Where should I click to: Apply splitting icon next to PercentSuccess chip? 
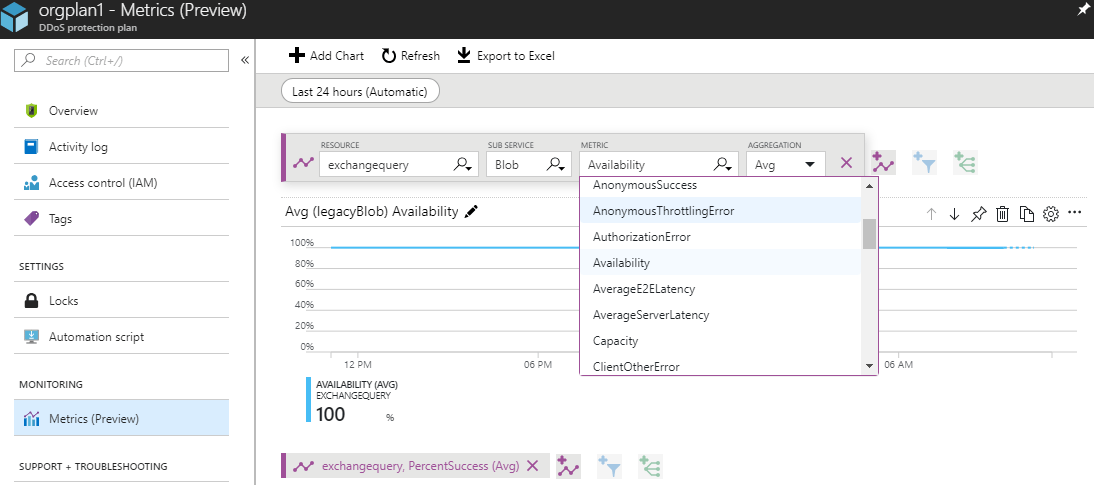(x=650, y=466)
